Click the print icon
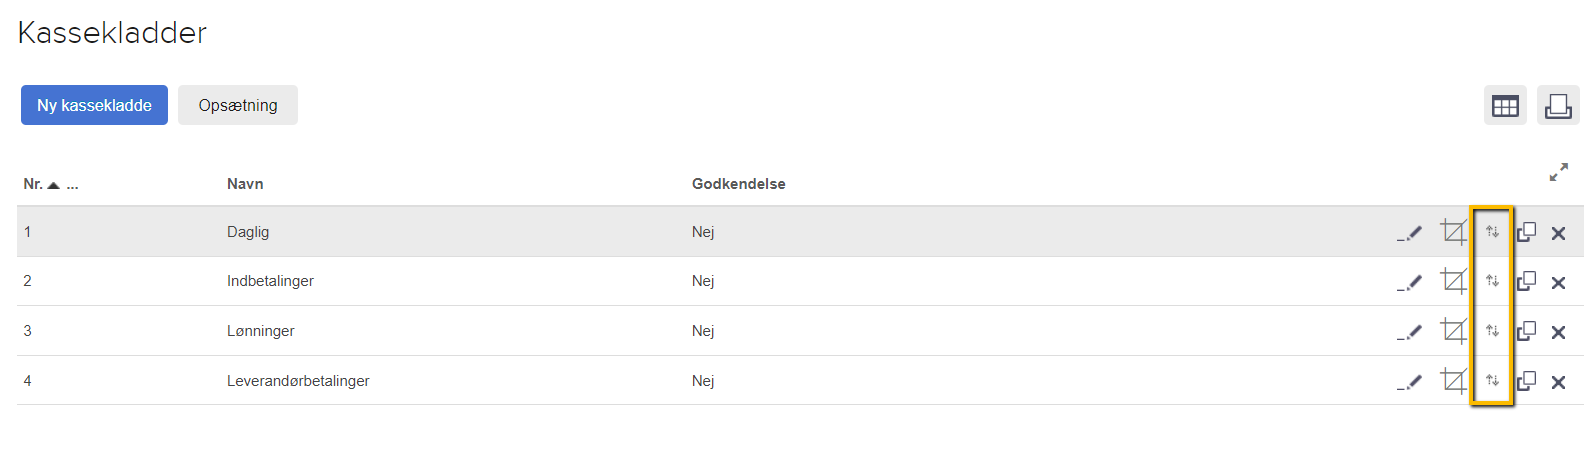This screenshot has height=461, width=1589. [x=1558, y=105]
